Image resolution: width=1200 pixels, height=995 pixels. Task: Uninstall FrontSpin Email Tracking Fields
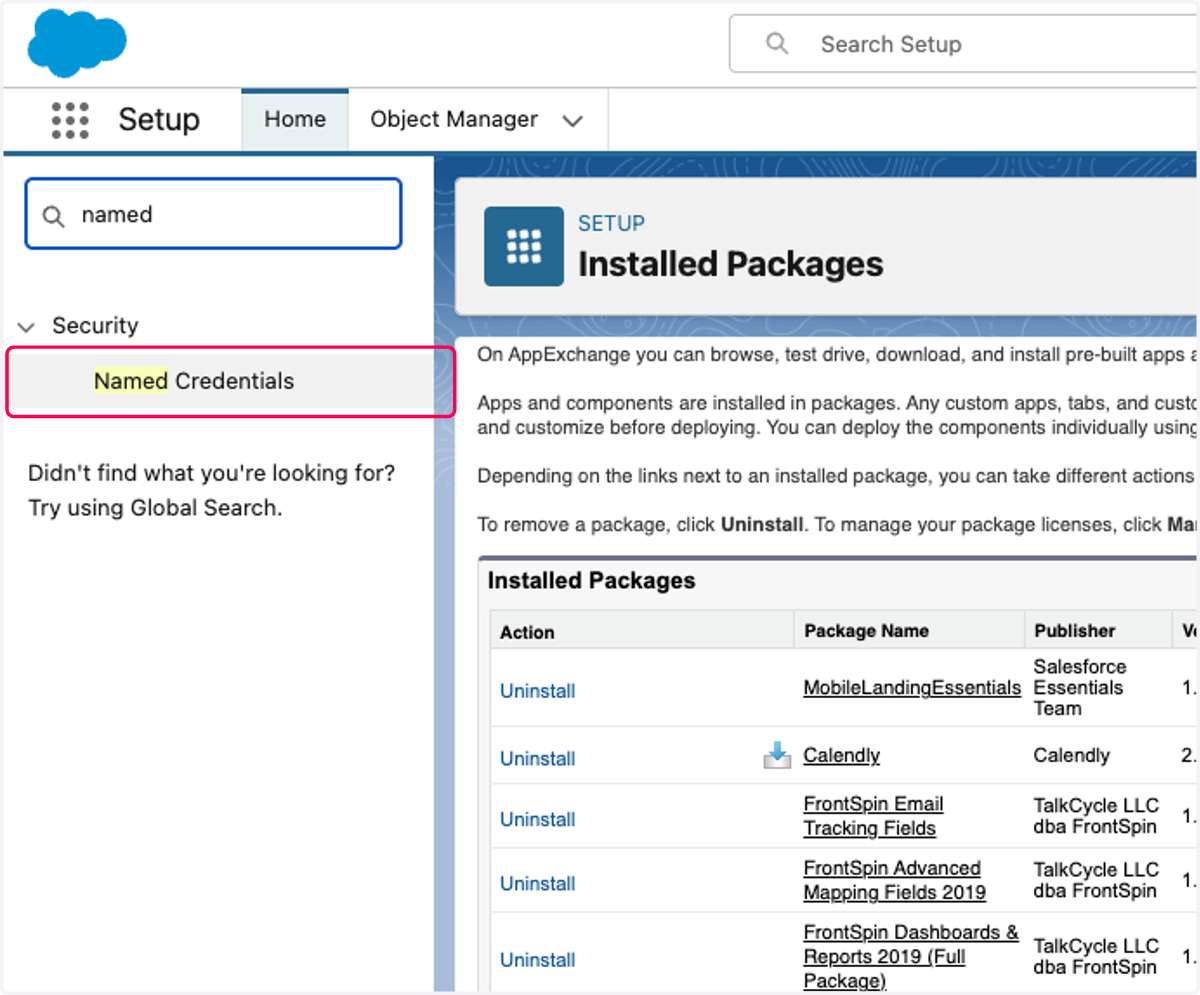tap(537, 819)
